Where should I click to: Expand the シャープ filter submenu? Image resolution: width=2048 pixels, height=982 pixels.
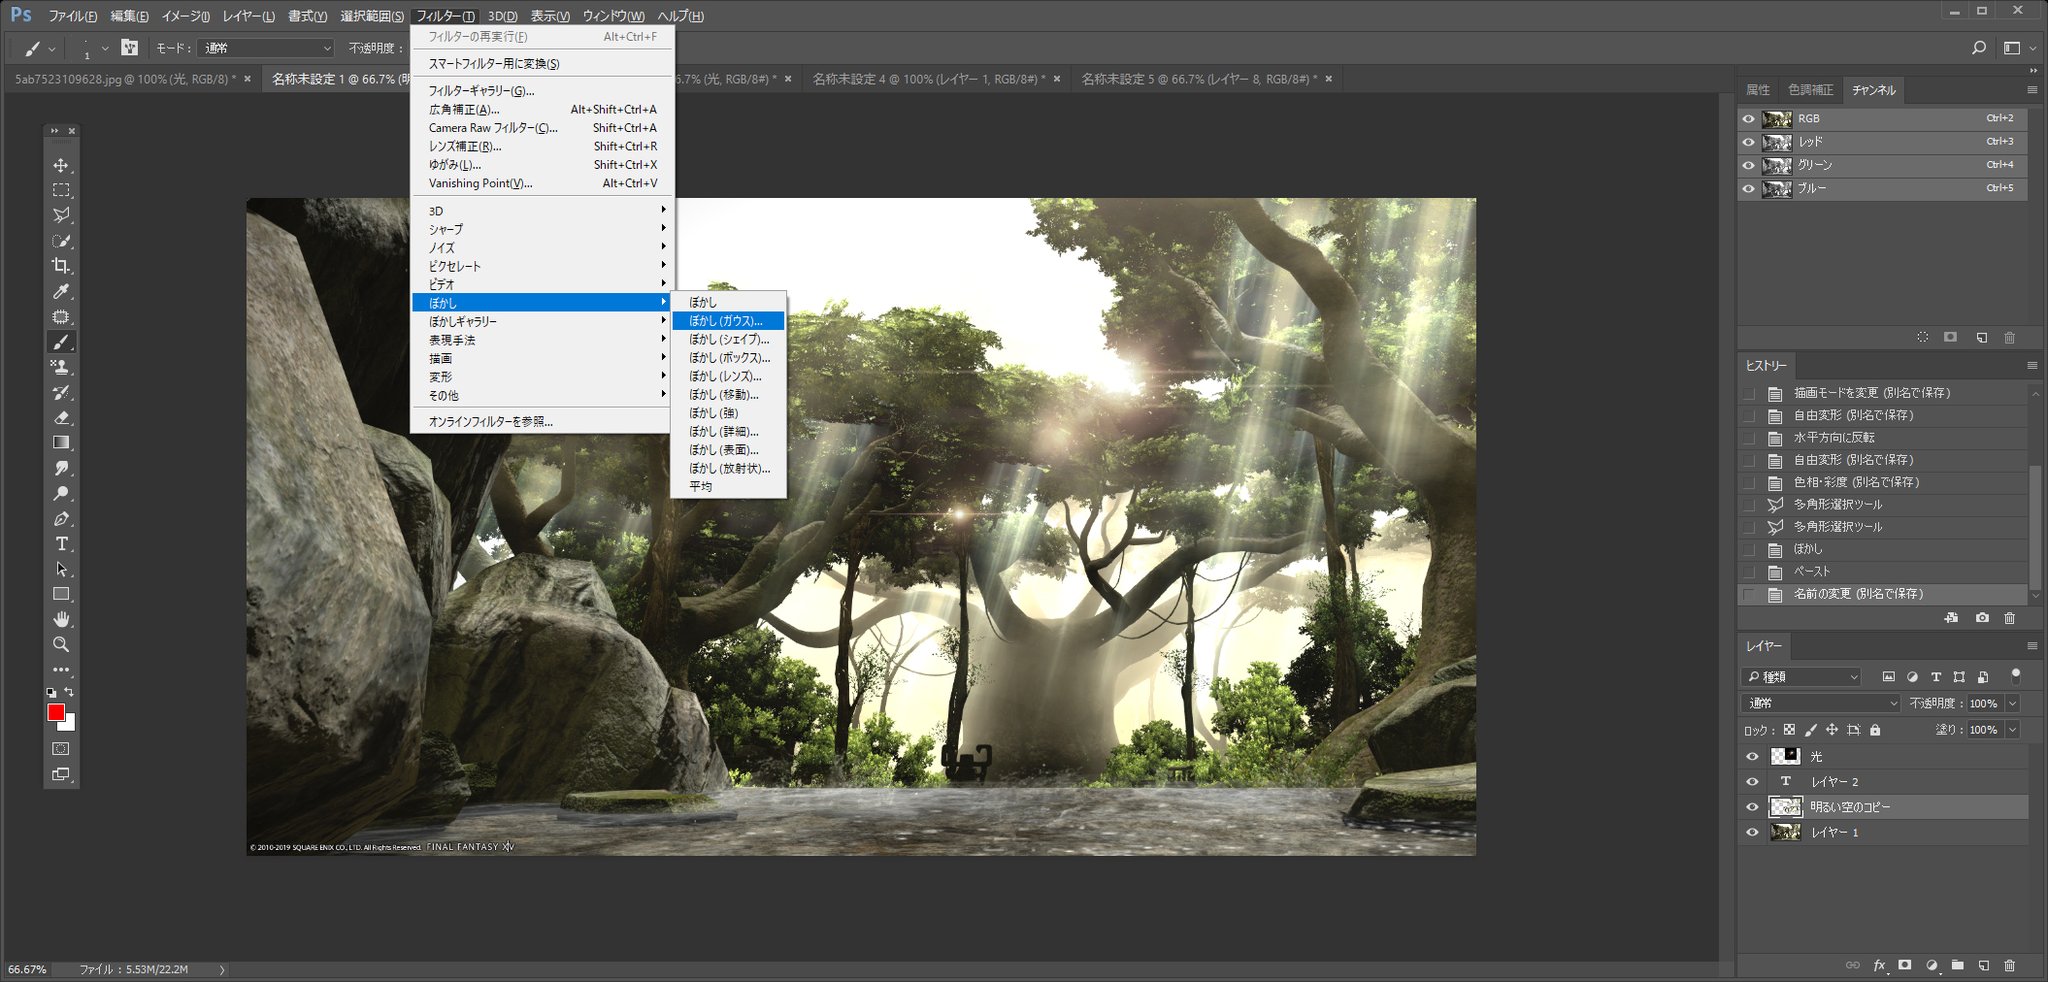[542, 229]
